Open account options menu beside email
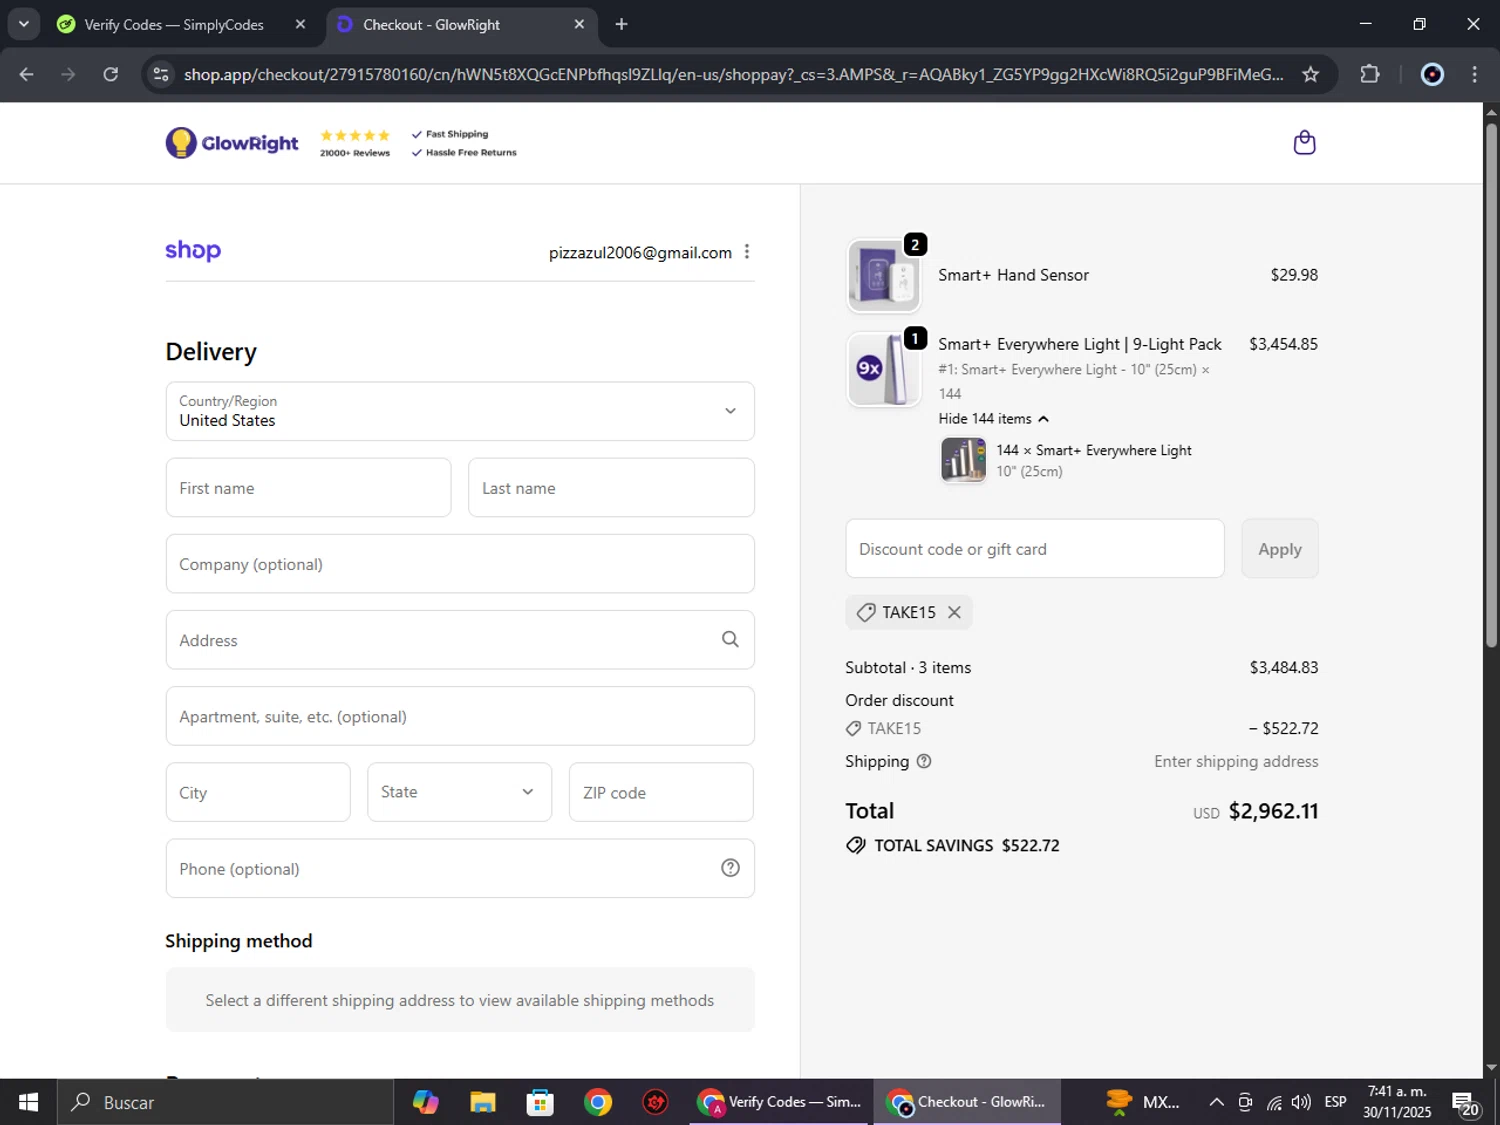 (747, 252)
